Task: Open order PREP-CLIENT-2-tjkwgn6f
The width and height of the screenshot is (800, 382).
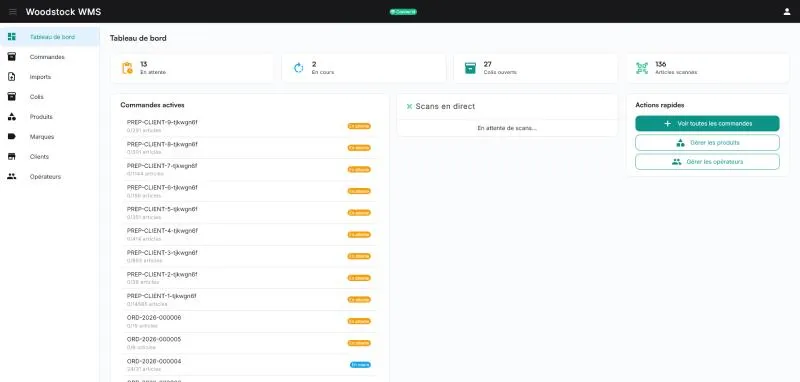Action: (249, 278)
